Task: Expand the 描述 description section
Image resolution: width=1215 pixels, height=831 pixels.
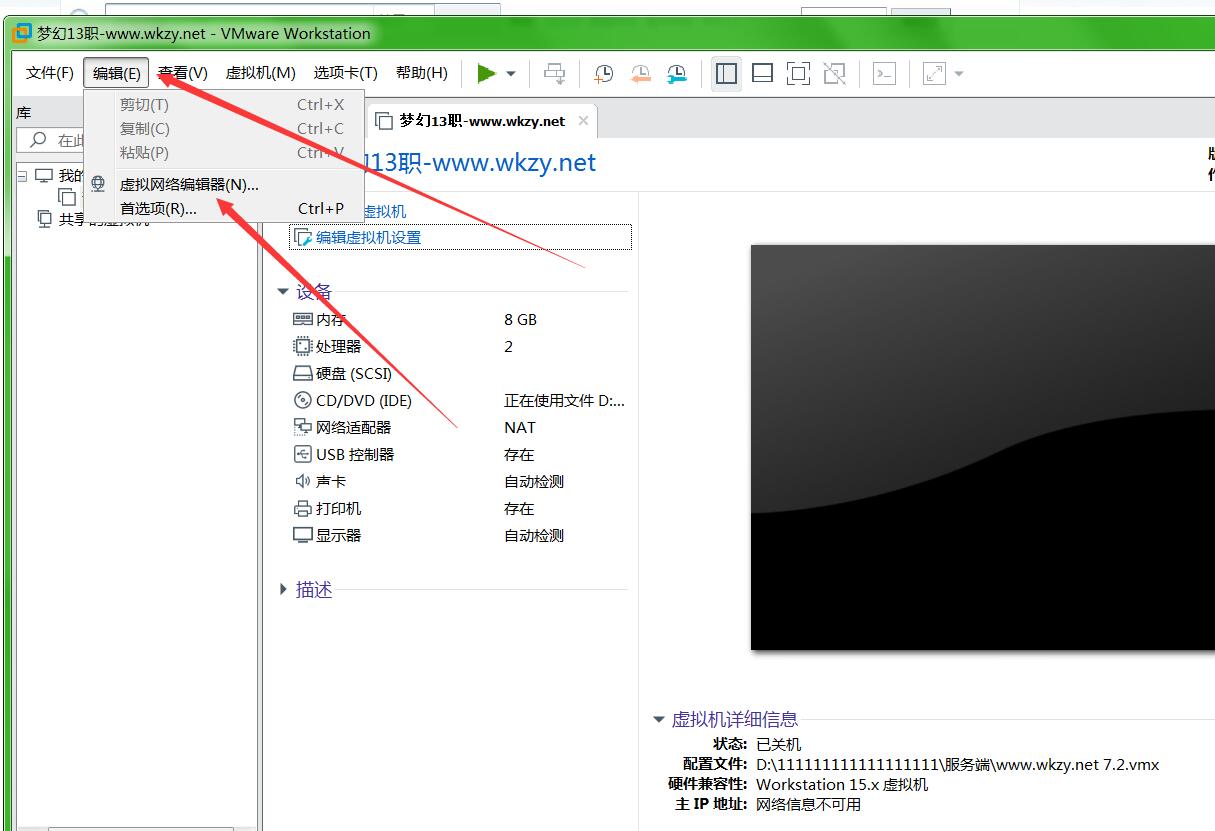Action: tap(284, 590)
